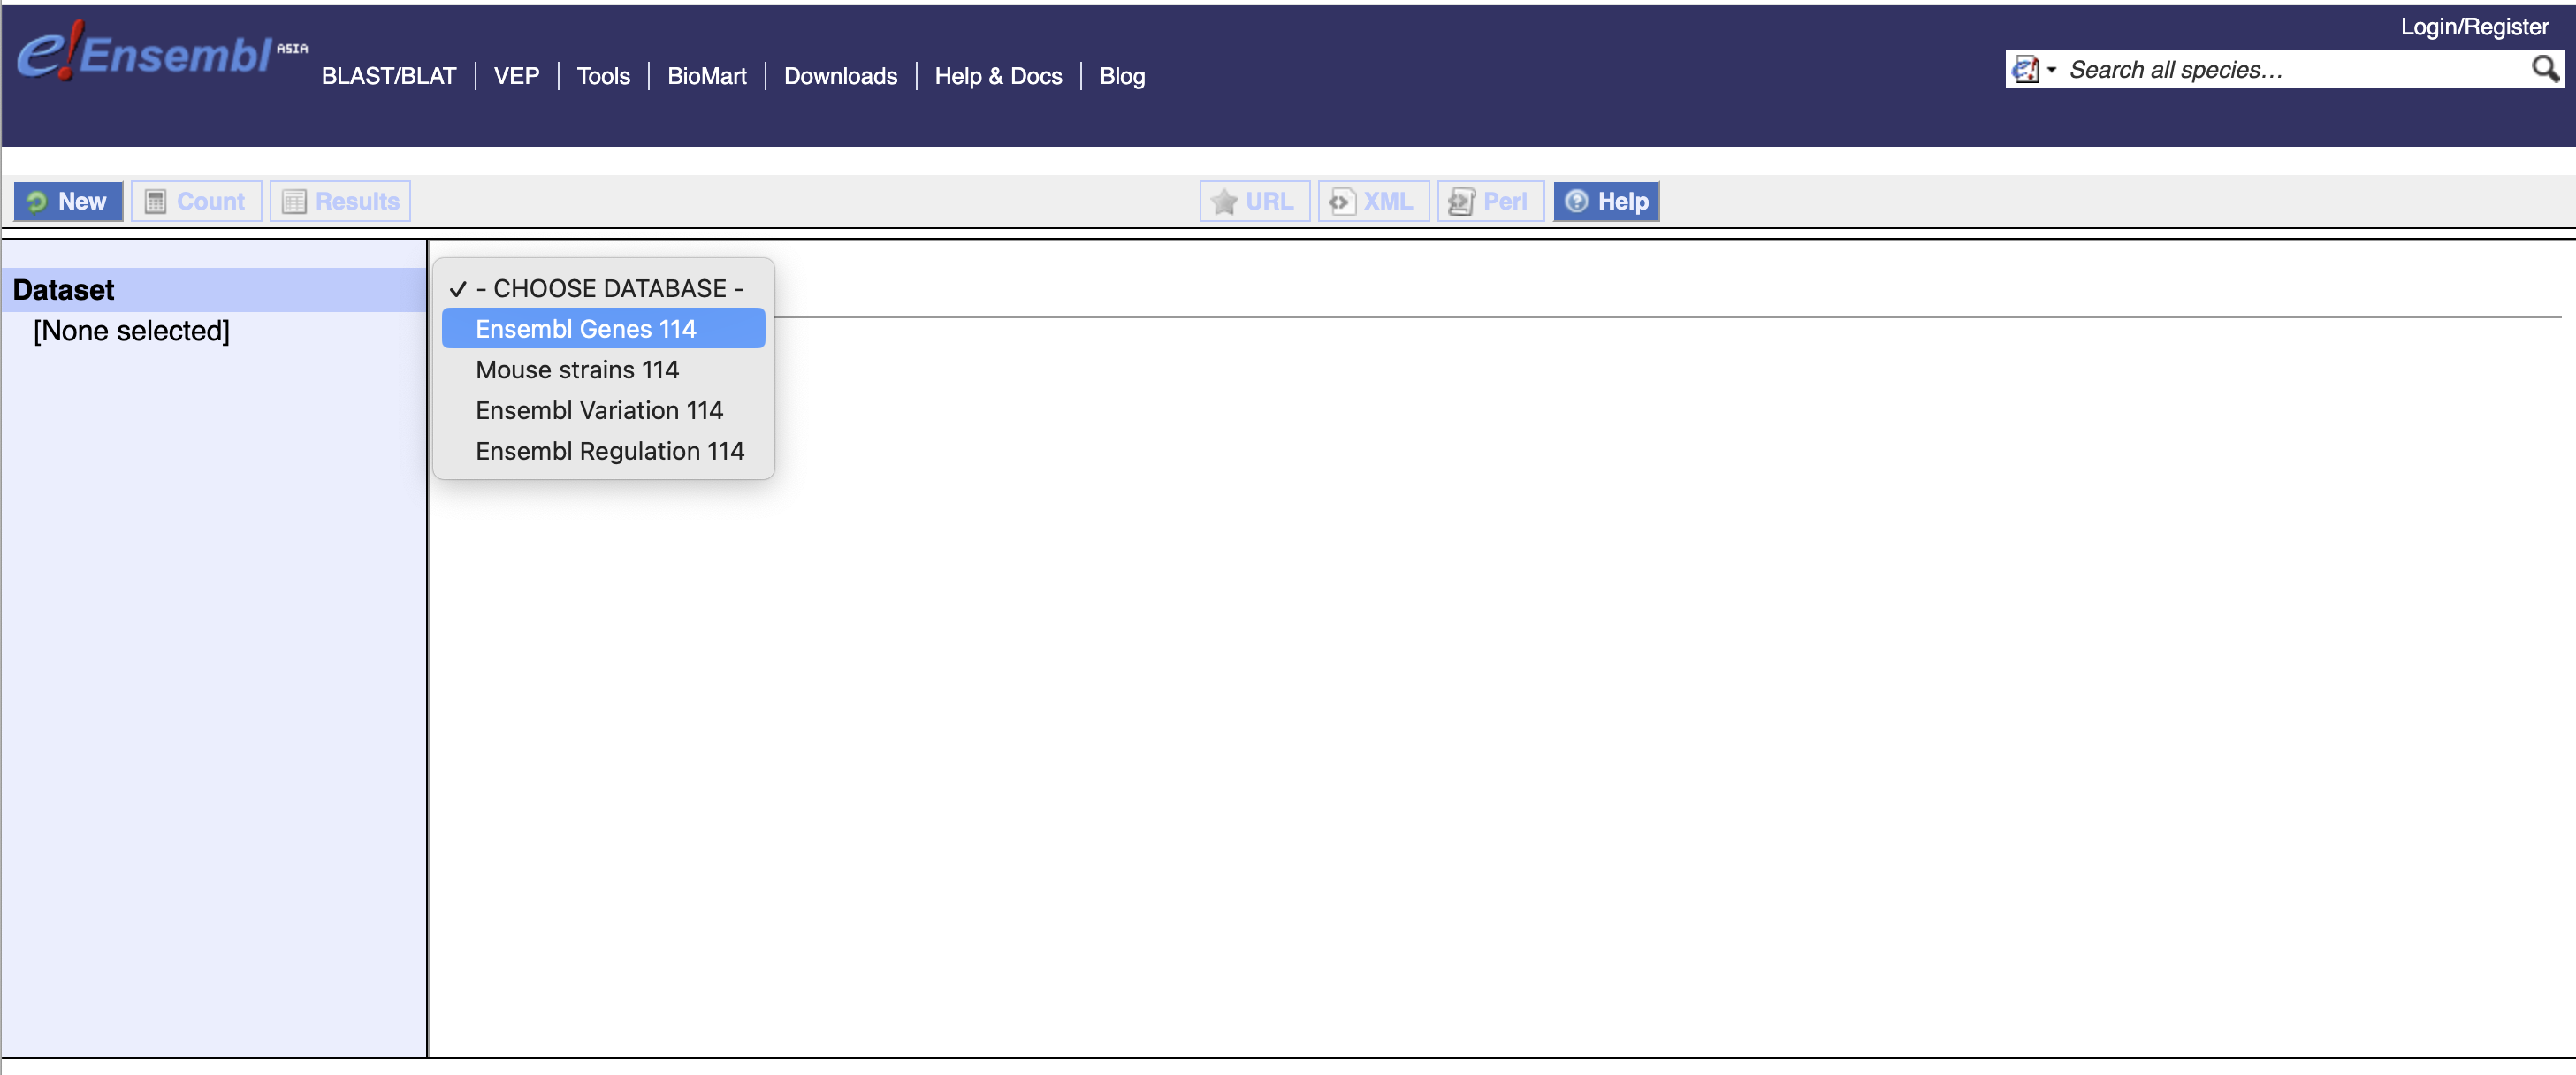This screenshot has width=2576, height=1075.
Task: Open BioMart from navigation
Action: 706,76
